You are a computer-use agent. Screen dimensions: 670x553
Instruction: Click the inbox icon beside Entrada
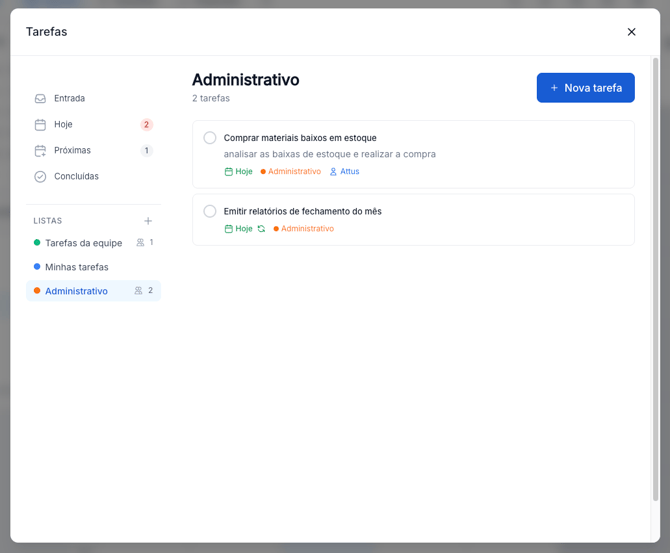point(40,99)
